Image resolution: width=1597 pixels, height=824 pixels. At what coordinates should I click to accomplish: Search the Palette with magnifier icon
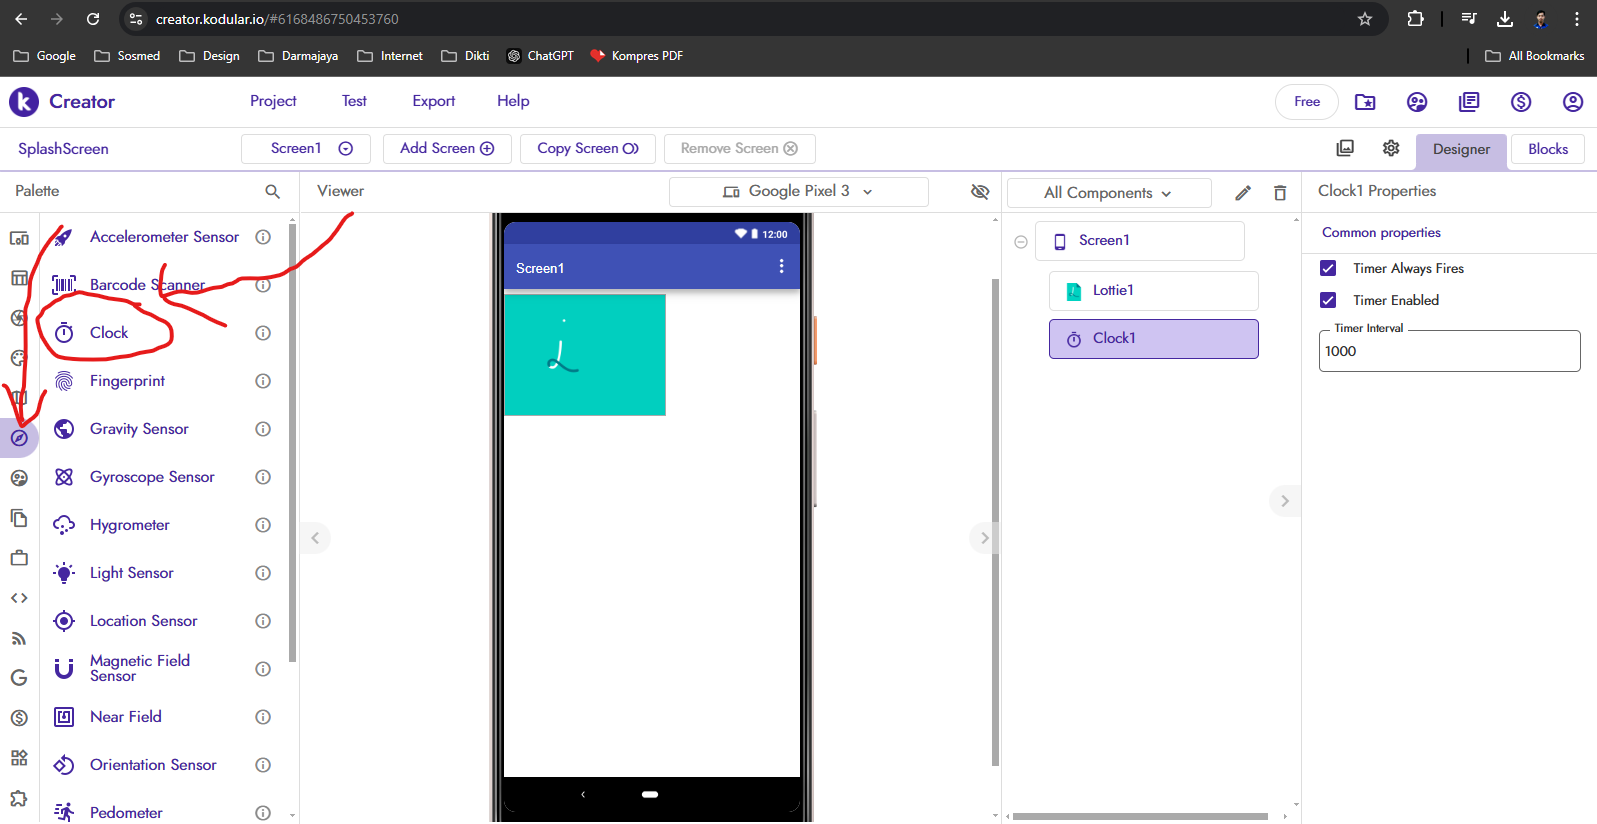pos(272,191)
